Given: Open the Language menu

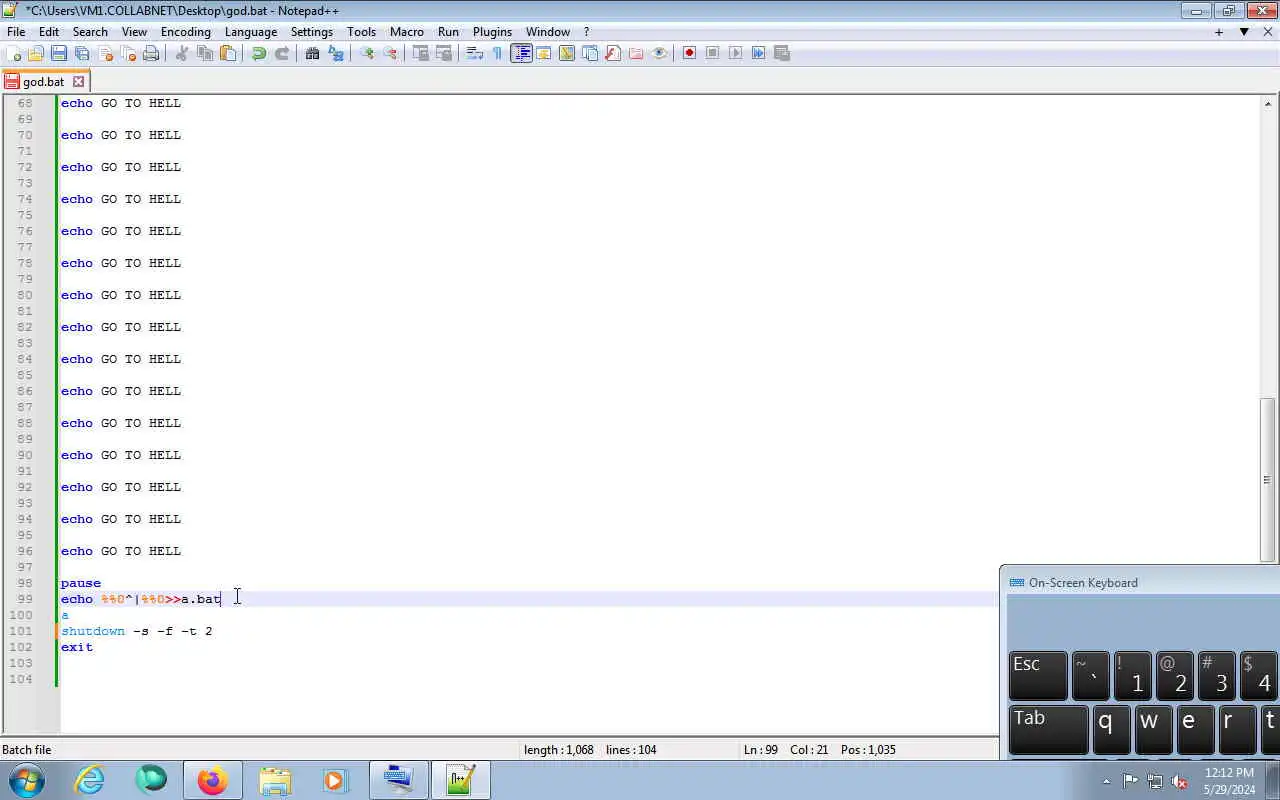Looking at the screenshot, I should pyautogui.click(x=251, y=32).
